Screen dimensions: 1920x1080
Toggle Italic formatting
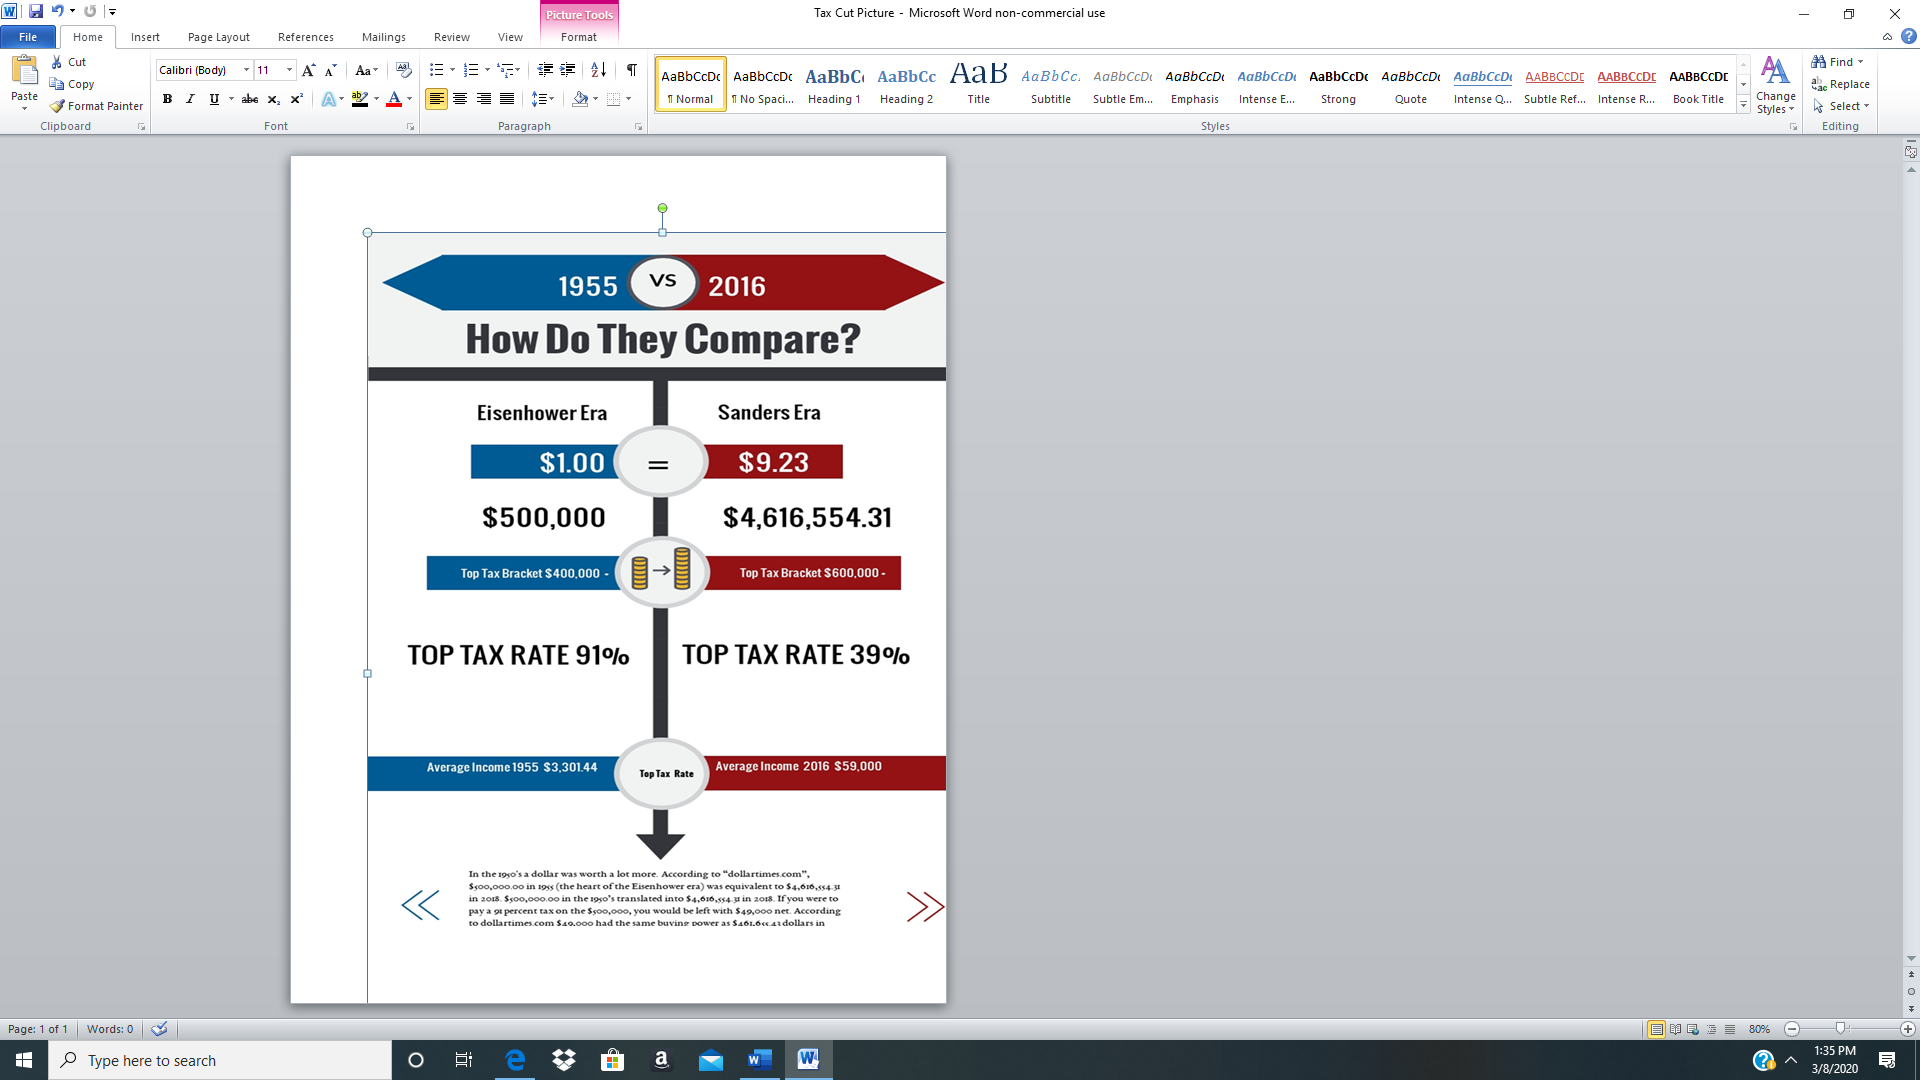(x=190, y=99)
